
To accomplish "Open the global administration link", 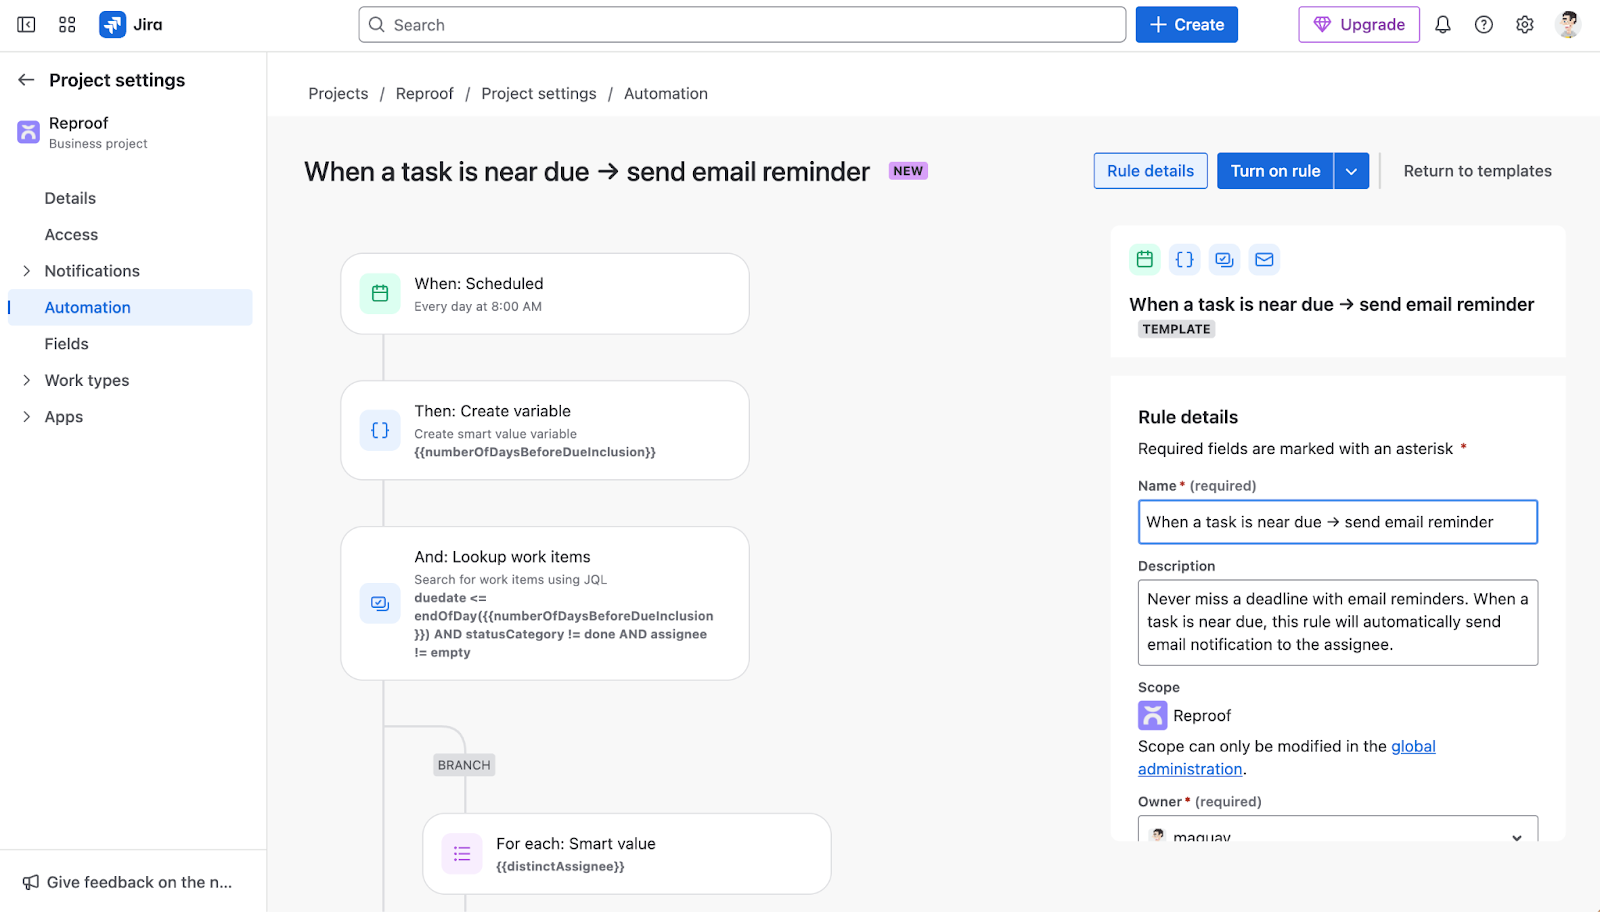I will tap(1413, 746).
